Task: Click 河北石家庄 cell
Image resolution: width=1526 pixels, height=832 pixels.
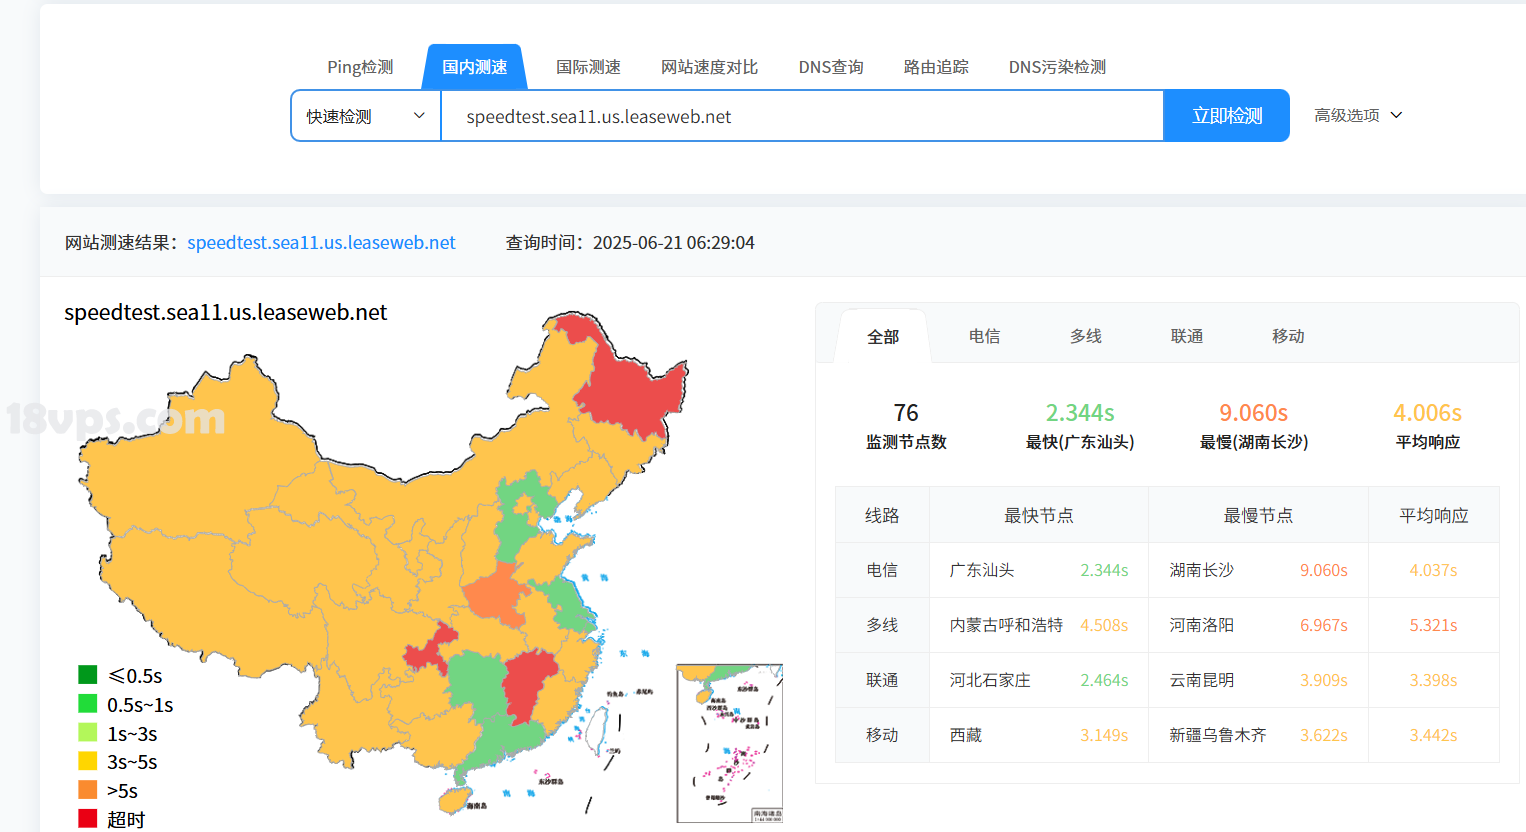Action: 990,680
